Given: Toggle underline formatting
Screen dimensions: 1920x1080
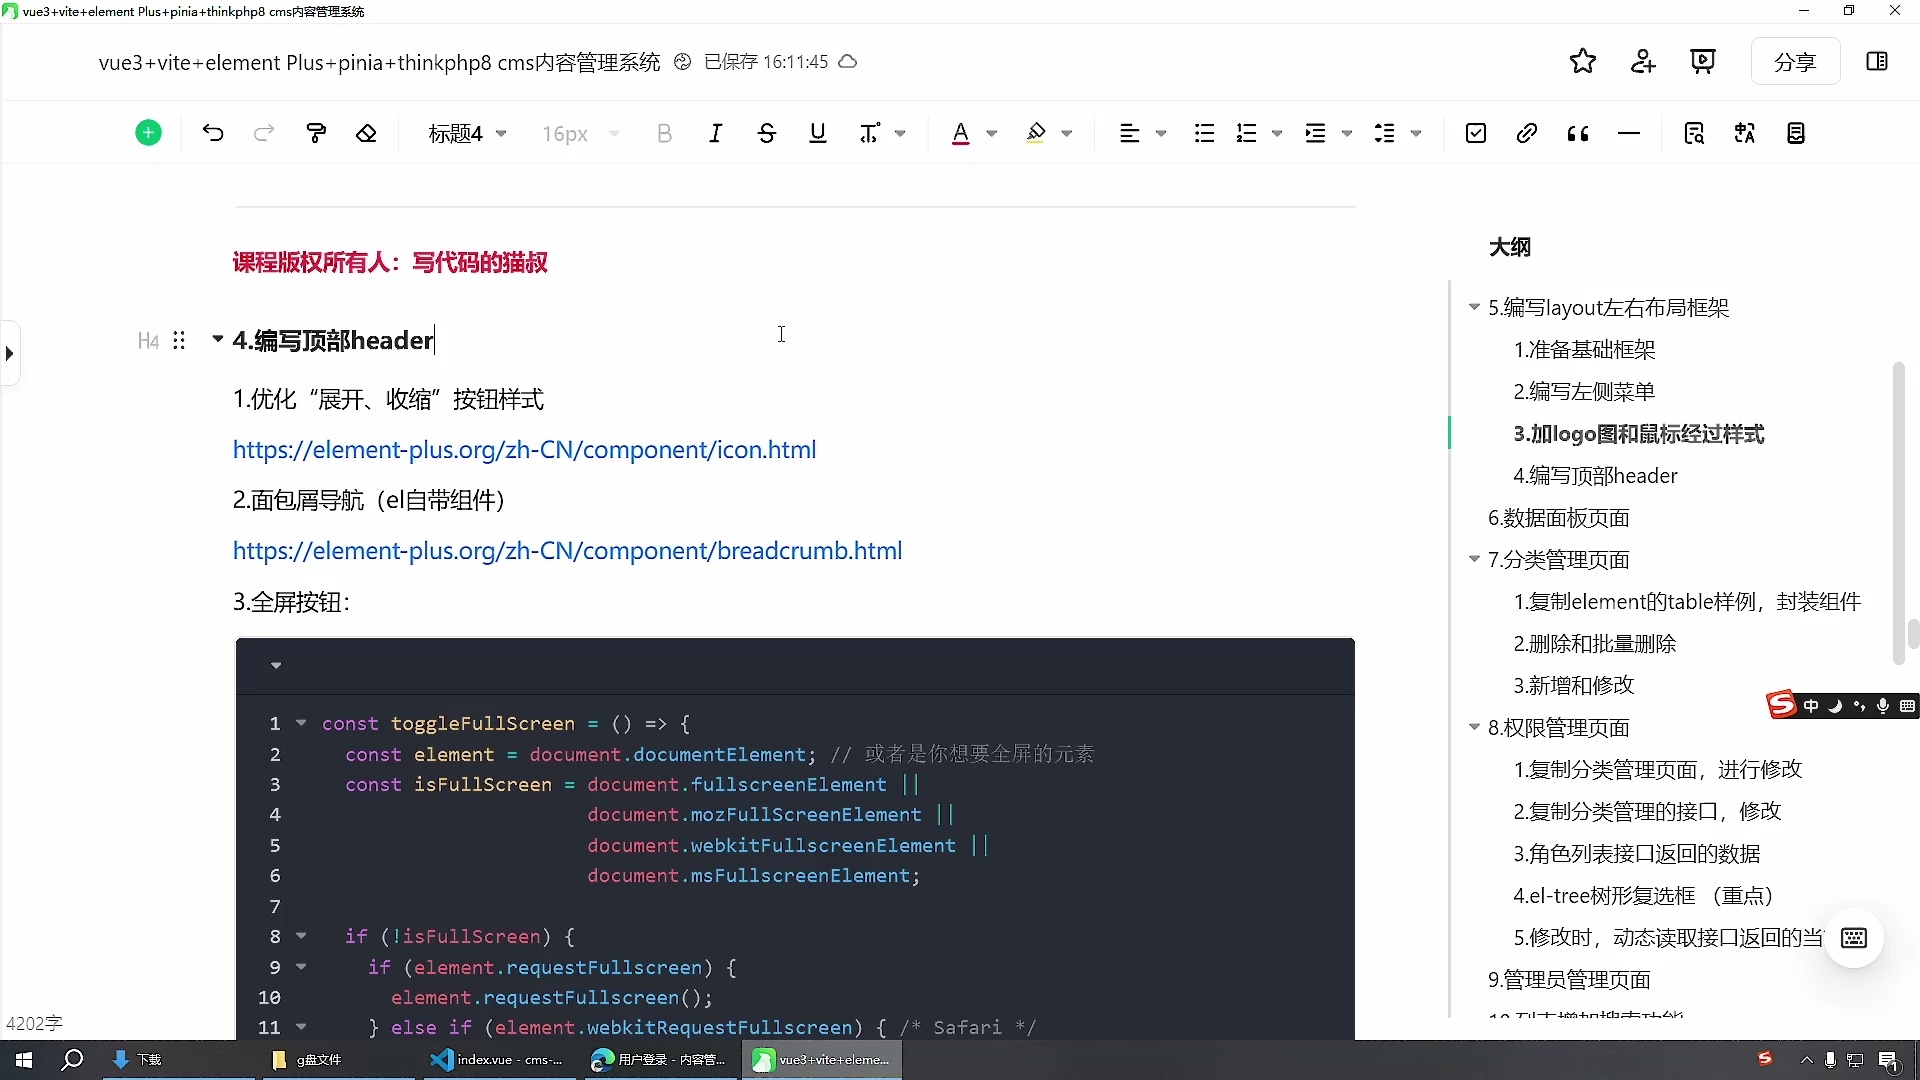Looking at the screenshot, I should click(818, 133).
